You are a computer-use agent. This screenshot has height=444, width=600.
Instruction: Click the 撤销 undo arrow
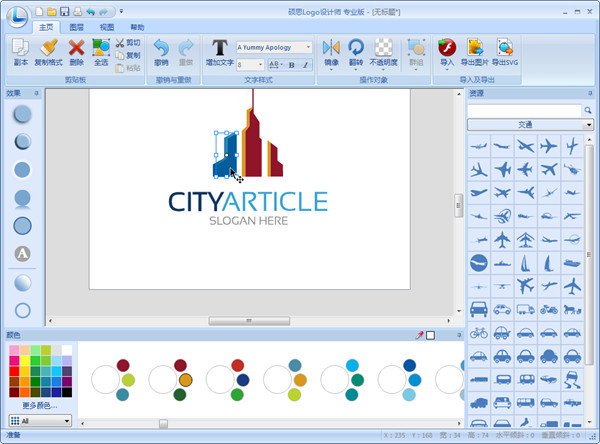click(161, 47)
